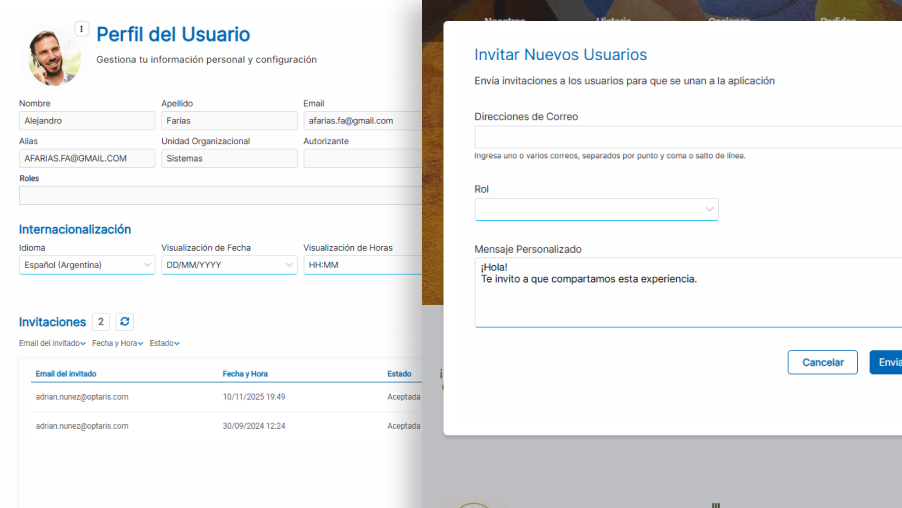Sort by Fecha y Hora column header
This screenshot has height=508, width=902.
245,374
